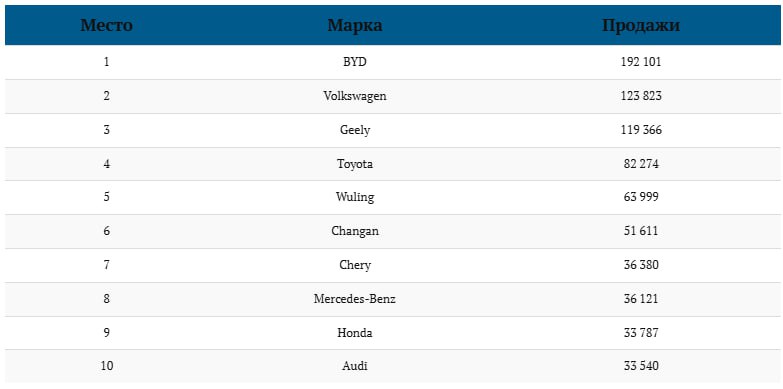Select the sales value 36 121
The width and height of the screenshot is (783, 389).
[641, 299]
